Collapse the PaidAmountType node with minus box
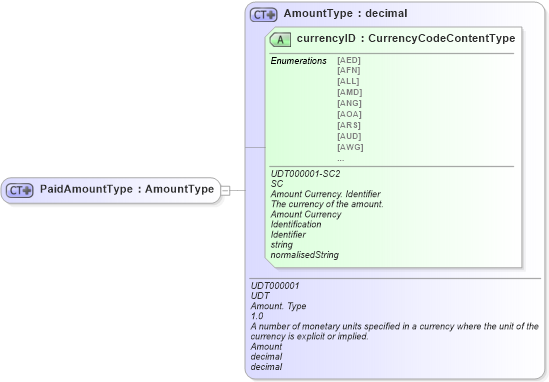 click(225, 191)
